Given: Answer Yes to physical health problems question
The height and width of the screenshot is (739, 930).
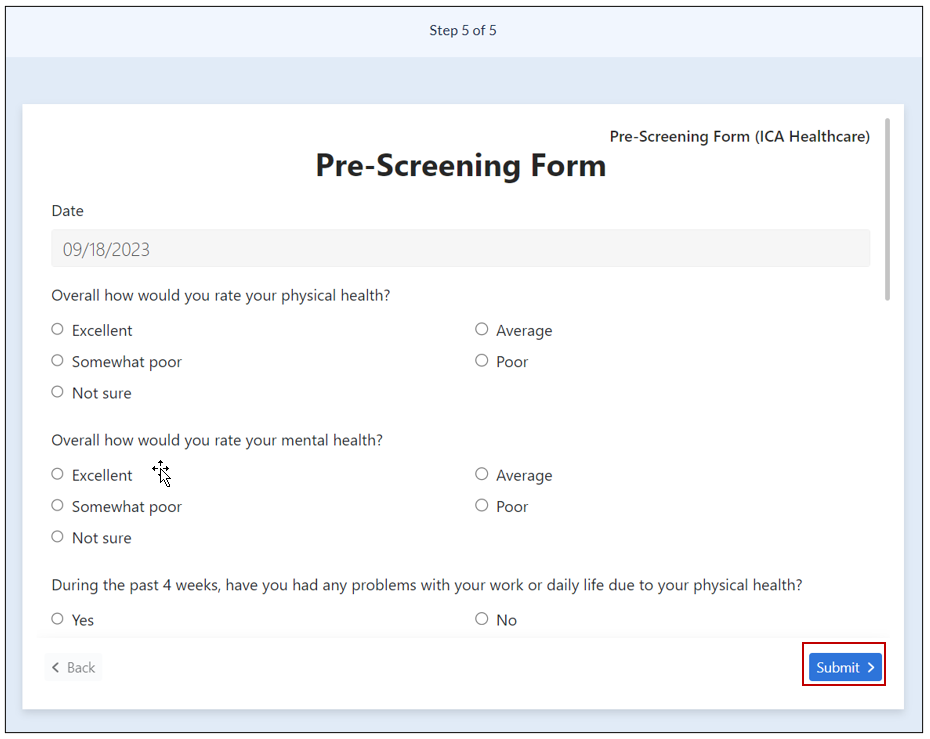Looking at the screenshot, I should [58, 619].
